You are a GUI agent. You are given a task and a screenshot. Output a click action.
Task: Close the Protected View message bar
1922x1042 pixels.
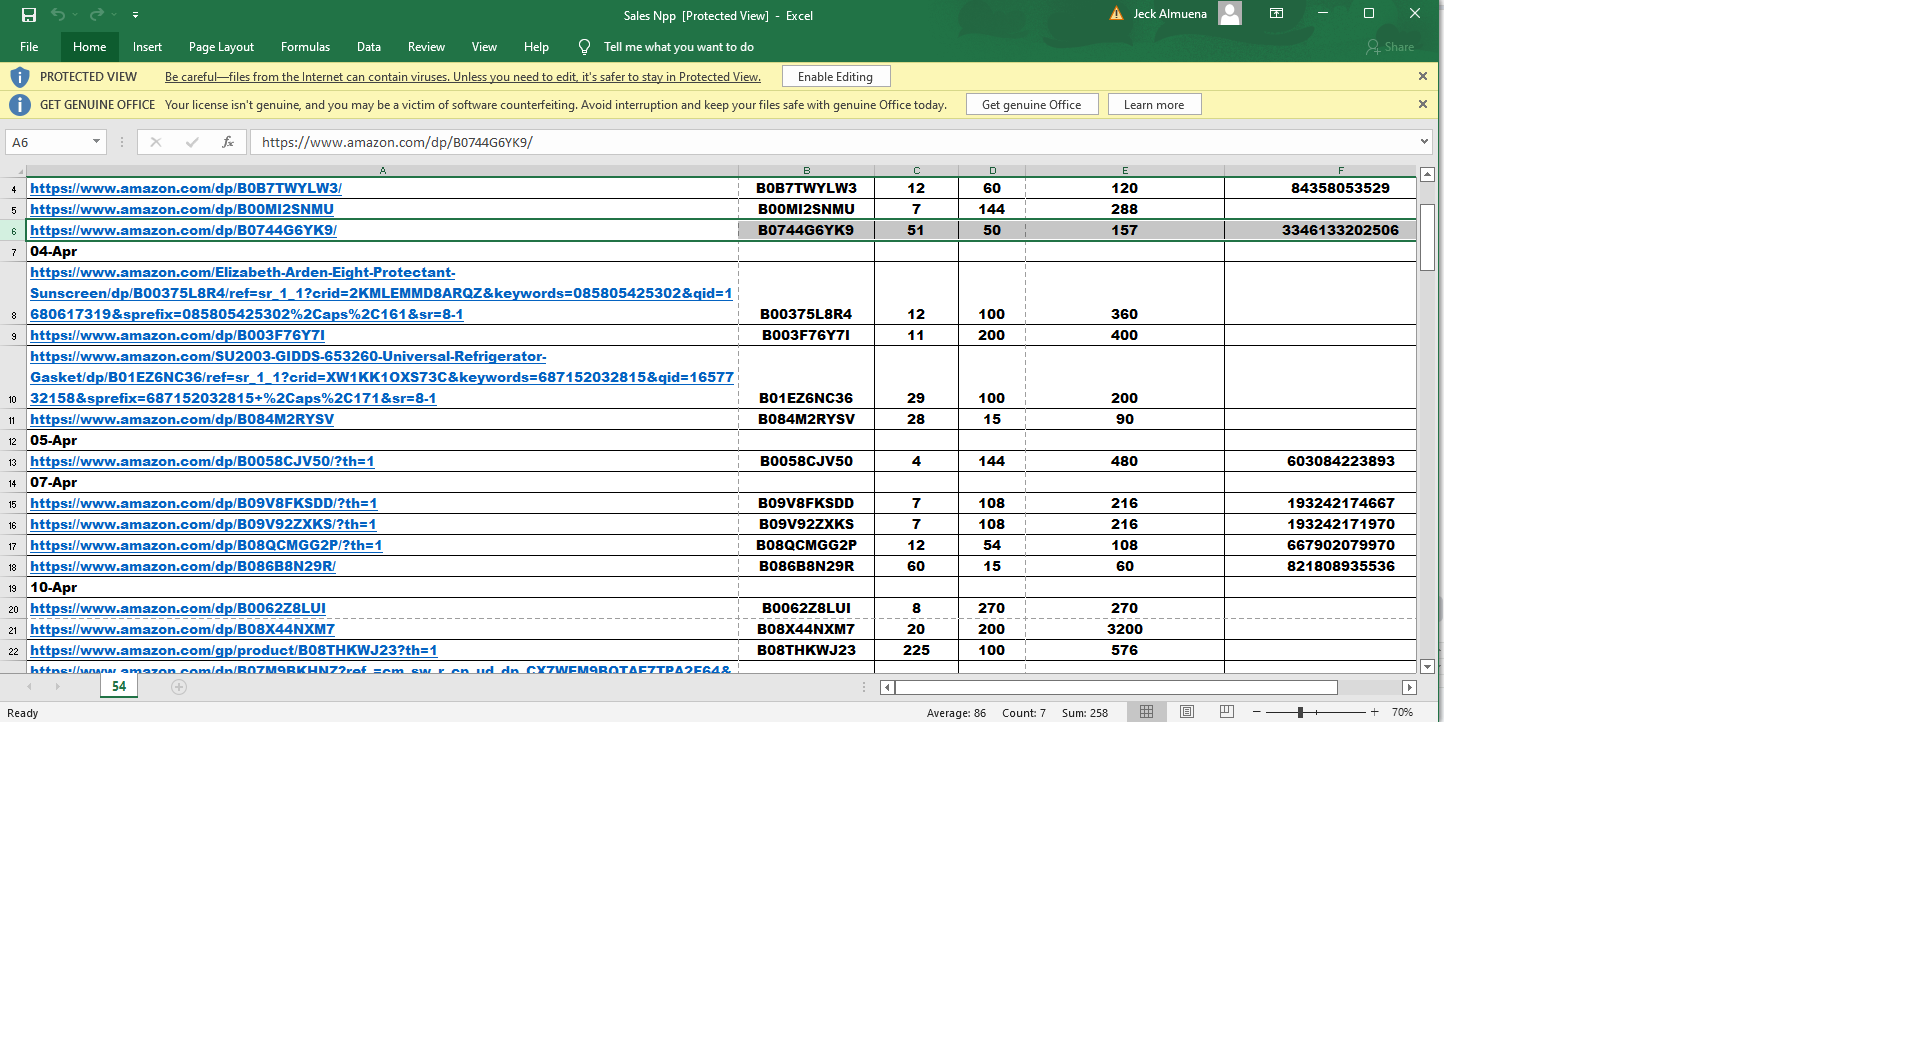tap(1423, 77)
